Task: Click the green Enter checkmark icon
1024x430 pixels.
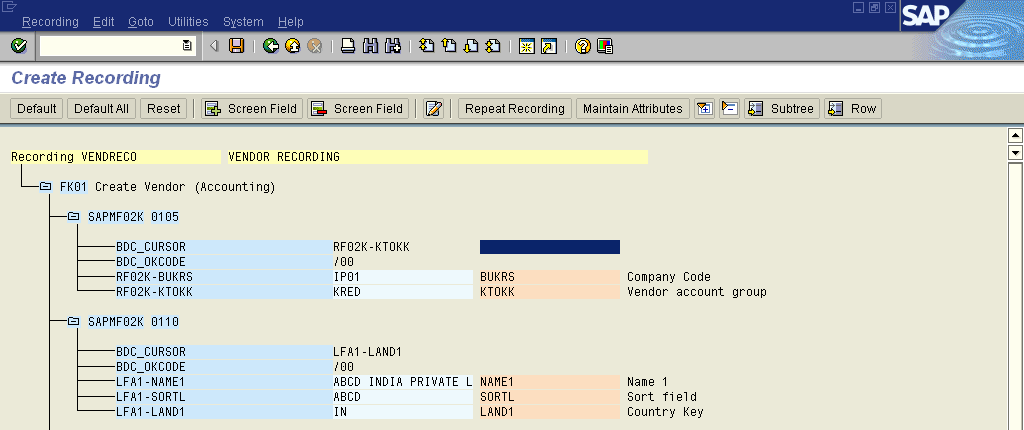Action: (18, 46)
